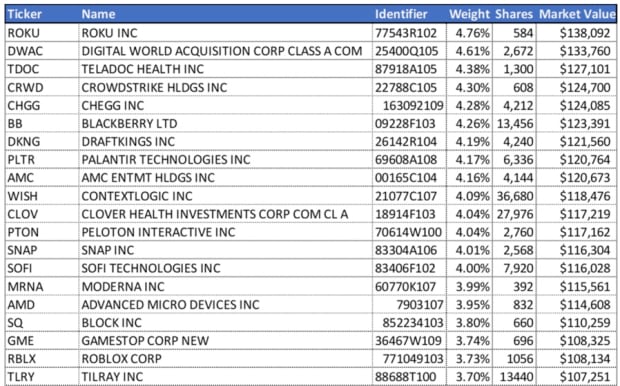Select identifier cell 22788C105
Image resolution: width=620 pixels, height=386 pixels.
click(x=409, y=87)
